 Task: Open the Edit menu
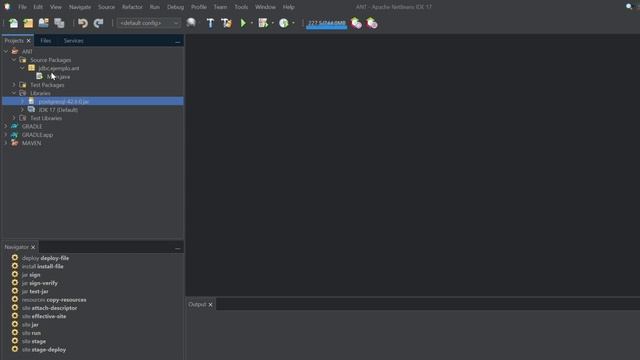[38, 7]
